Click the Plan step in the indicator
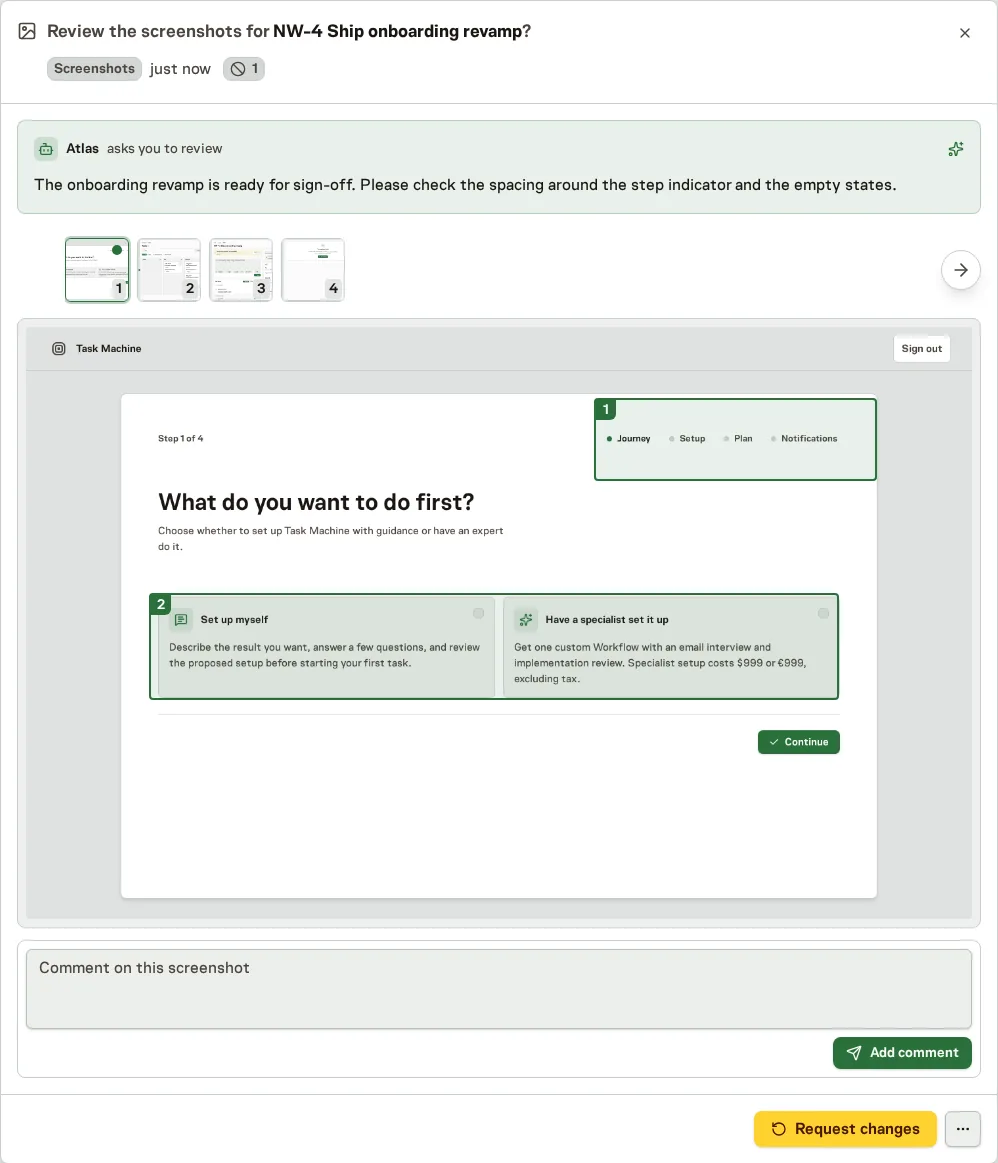This screenshot has width=998, height=1163. 738,438
